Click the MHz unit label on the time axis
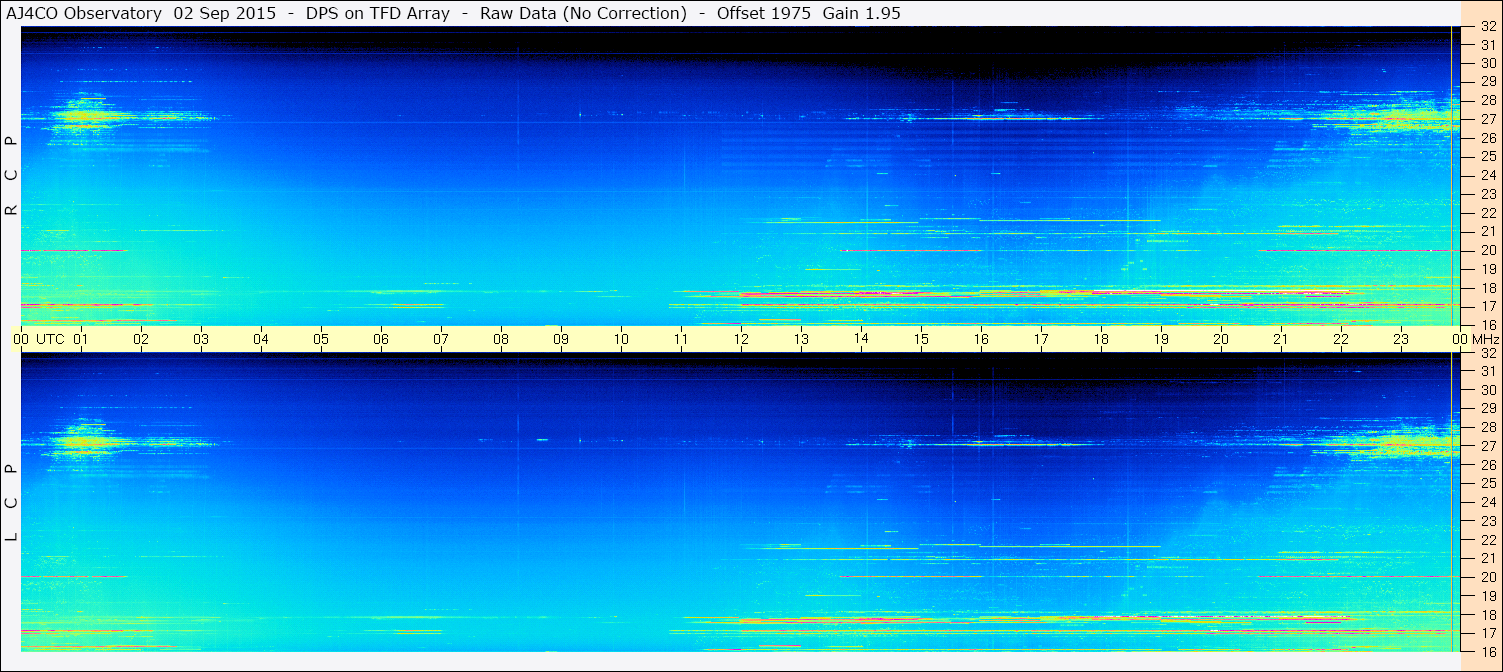Screen dimensions: 1503x672 [x=1485, y=339]
